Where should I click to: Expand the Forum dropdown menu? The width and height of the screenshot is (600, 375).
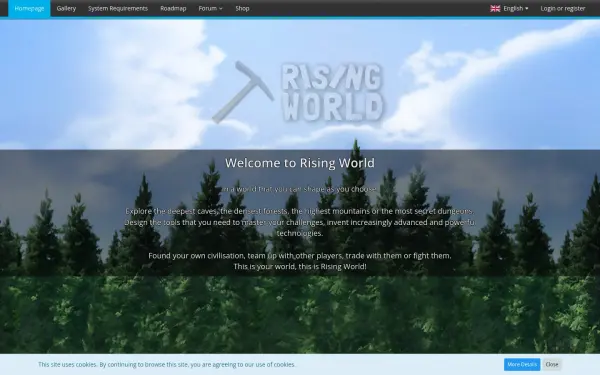(210, 8)
